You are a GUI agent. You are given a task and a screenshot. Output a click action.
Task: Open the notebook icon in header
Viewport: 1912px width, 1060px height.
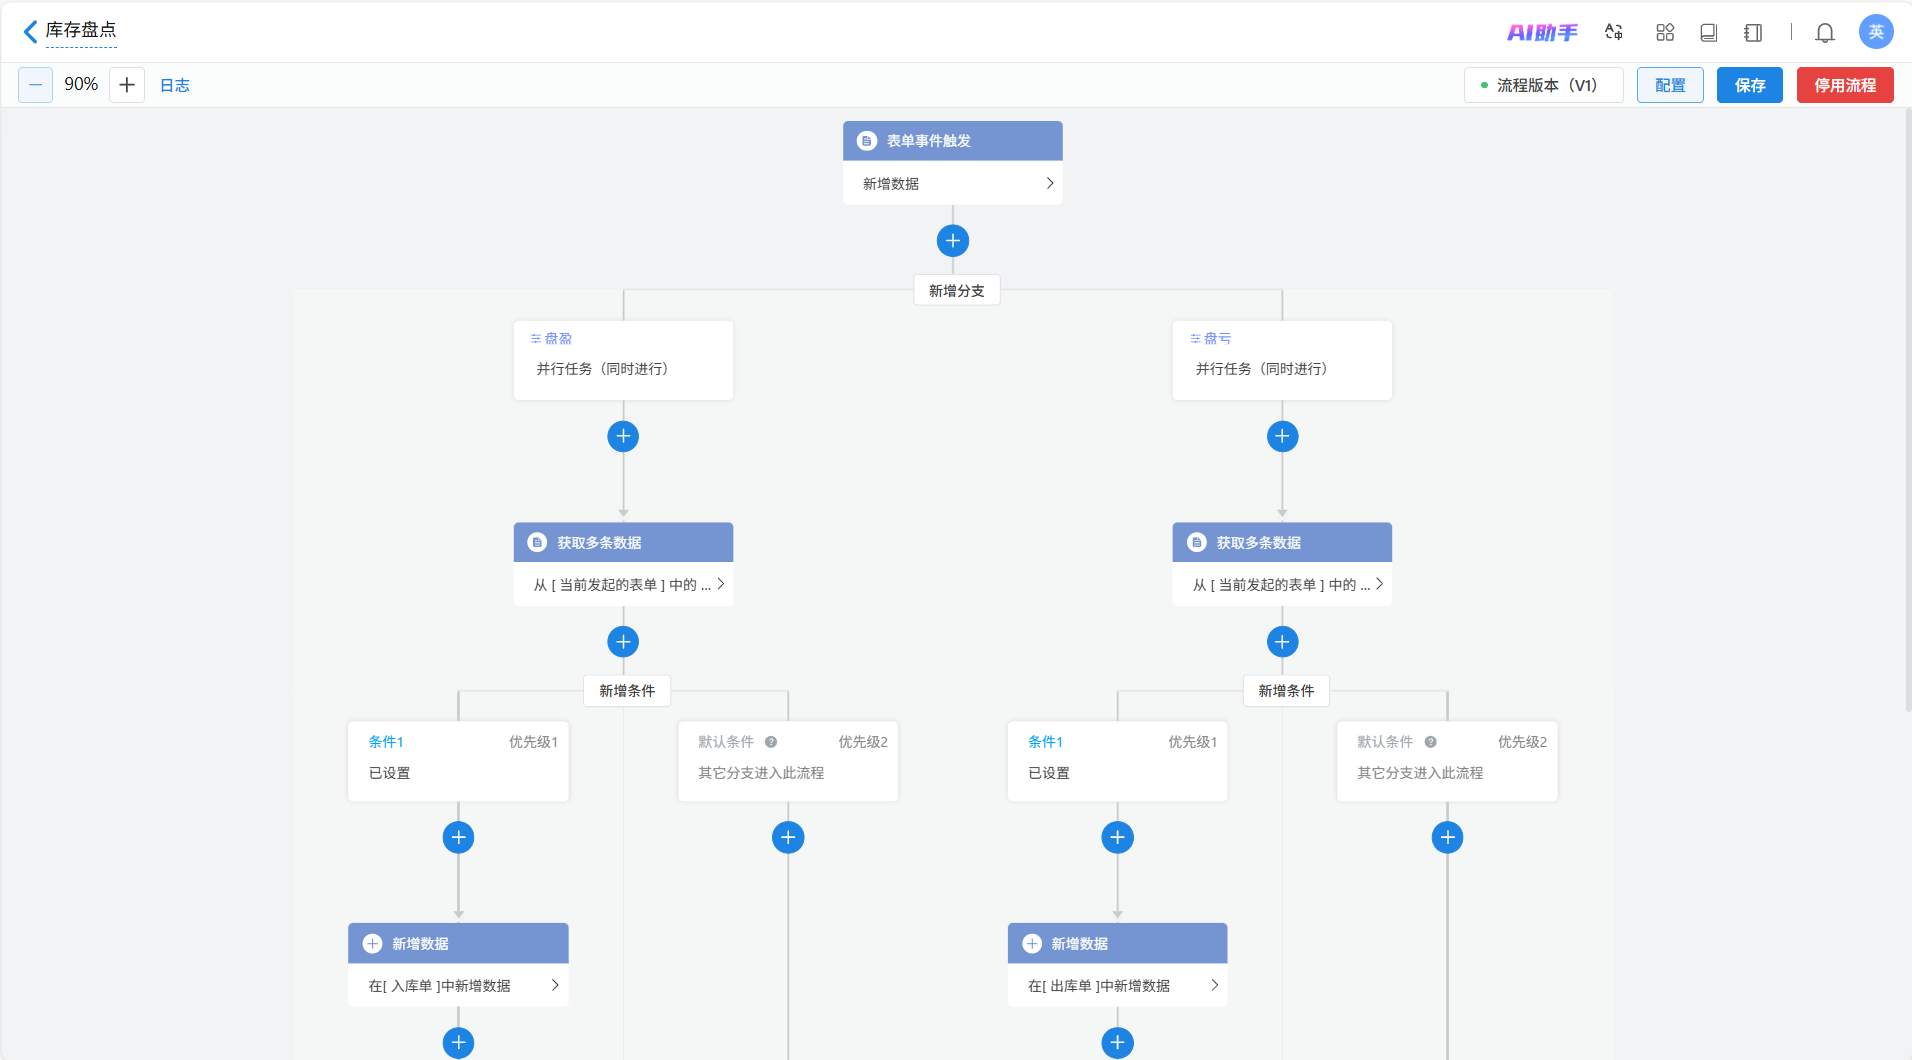click(1752, 33)
